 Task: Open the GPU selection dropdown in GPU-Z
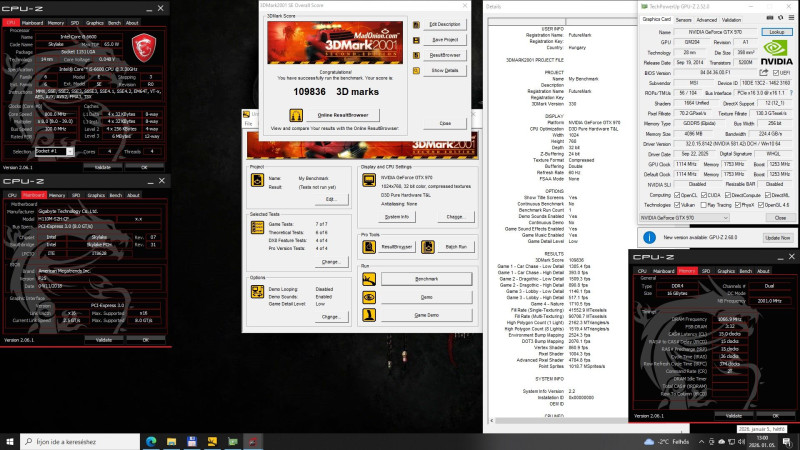point(684,218)
